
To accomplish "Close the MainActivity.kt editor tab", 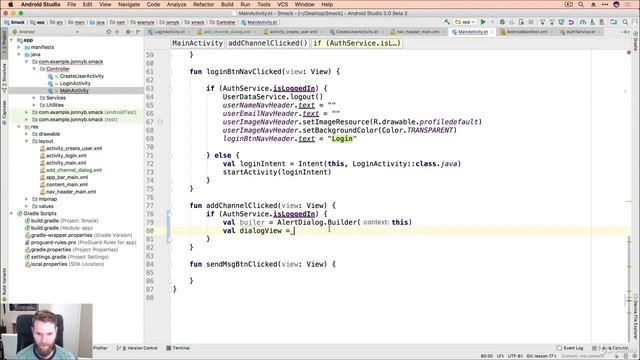I will tap(492, 32).
